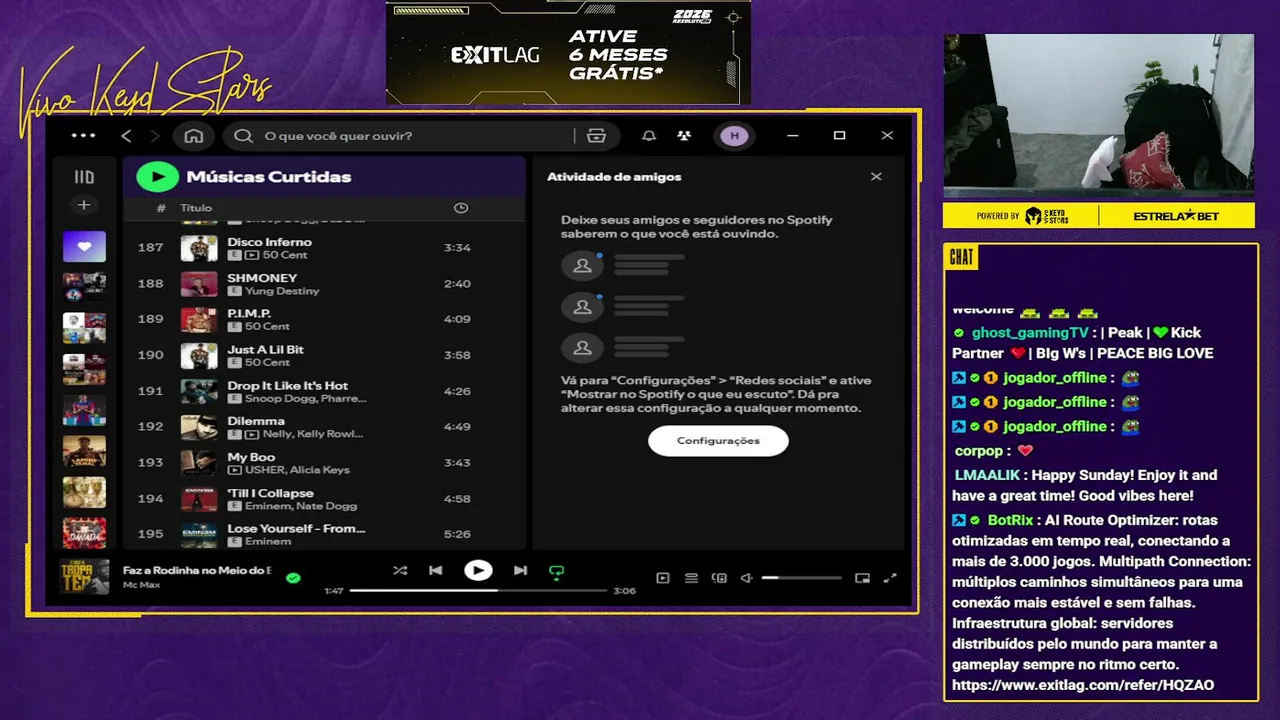Open artist link 'Yung Destiny'

point(282,291)
